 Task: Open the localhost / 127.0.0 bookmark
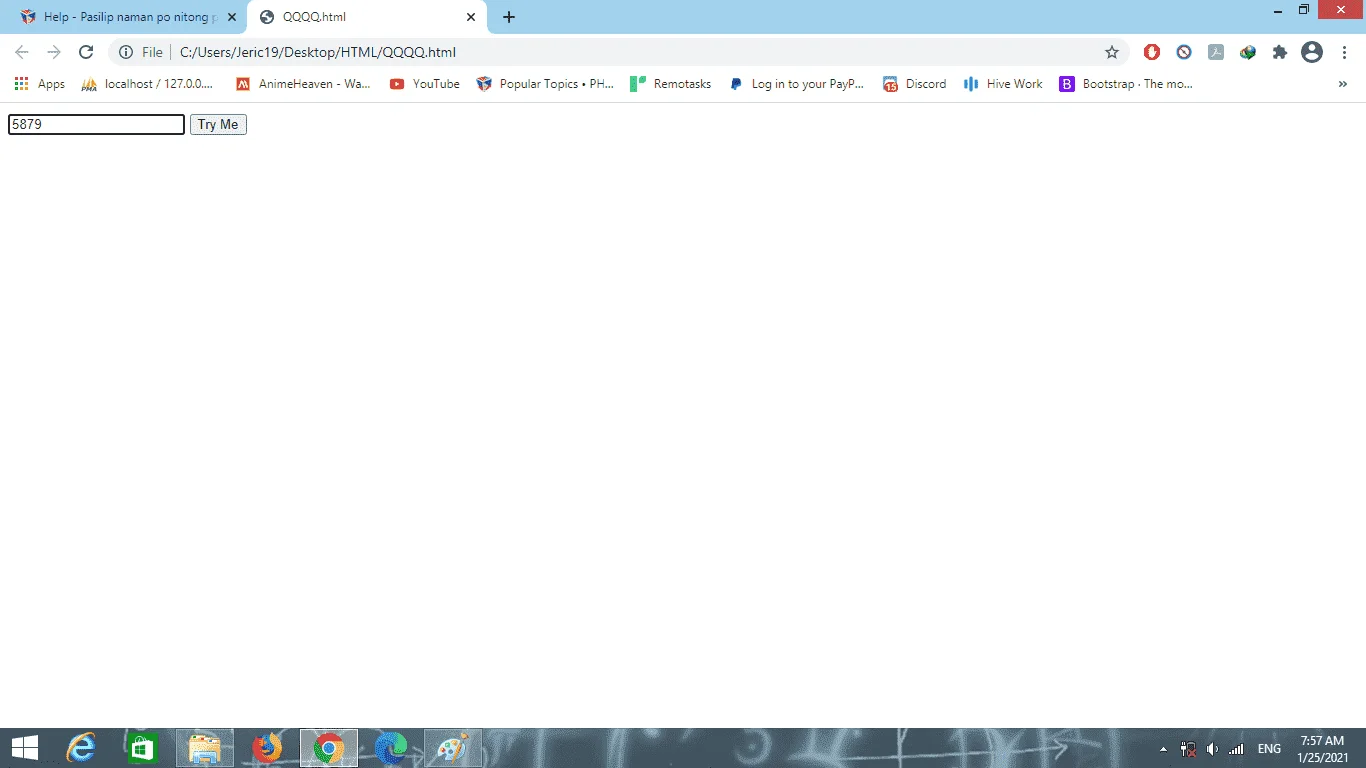tap(148, 84)
